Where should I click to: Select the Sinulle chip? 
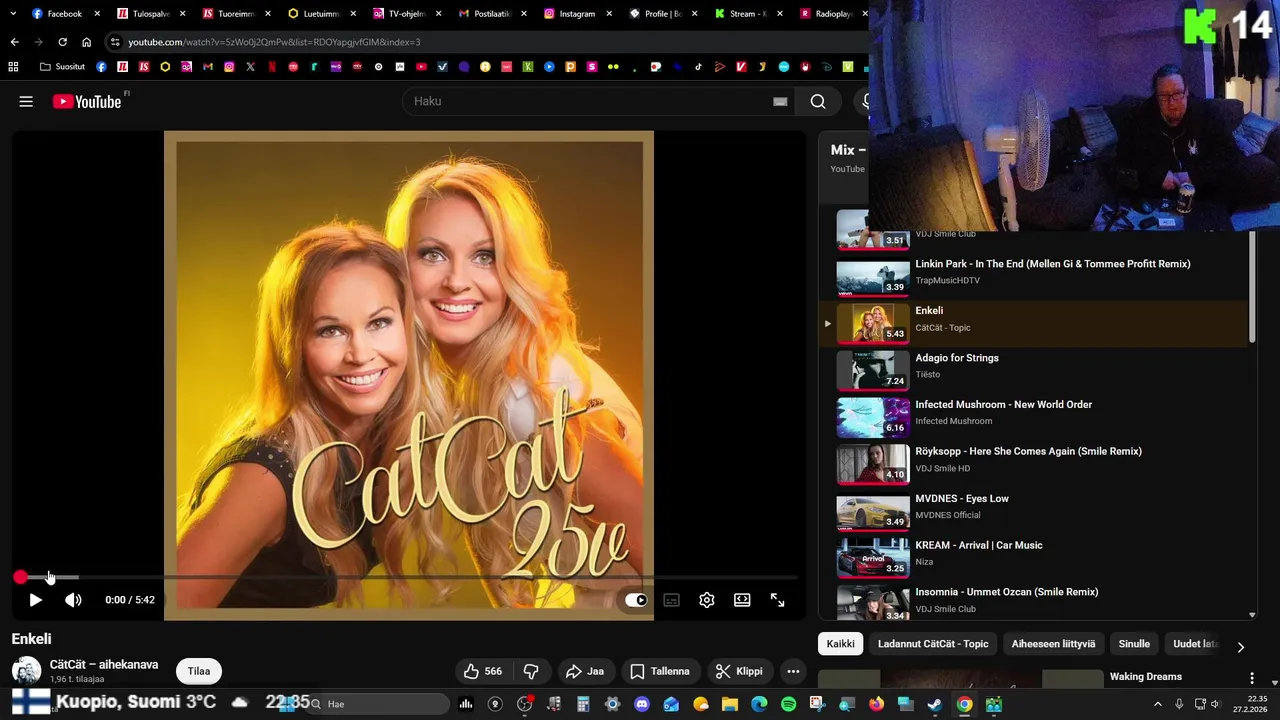pos(1134,644)
